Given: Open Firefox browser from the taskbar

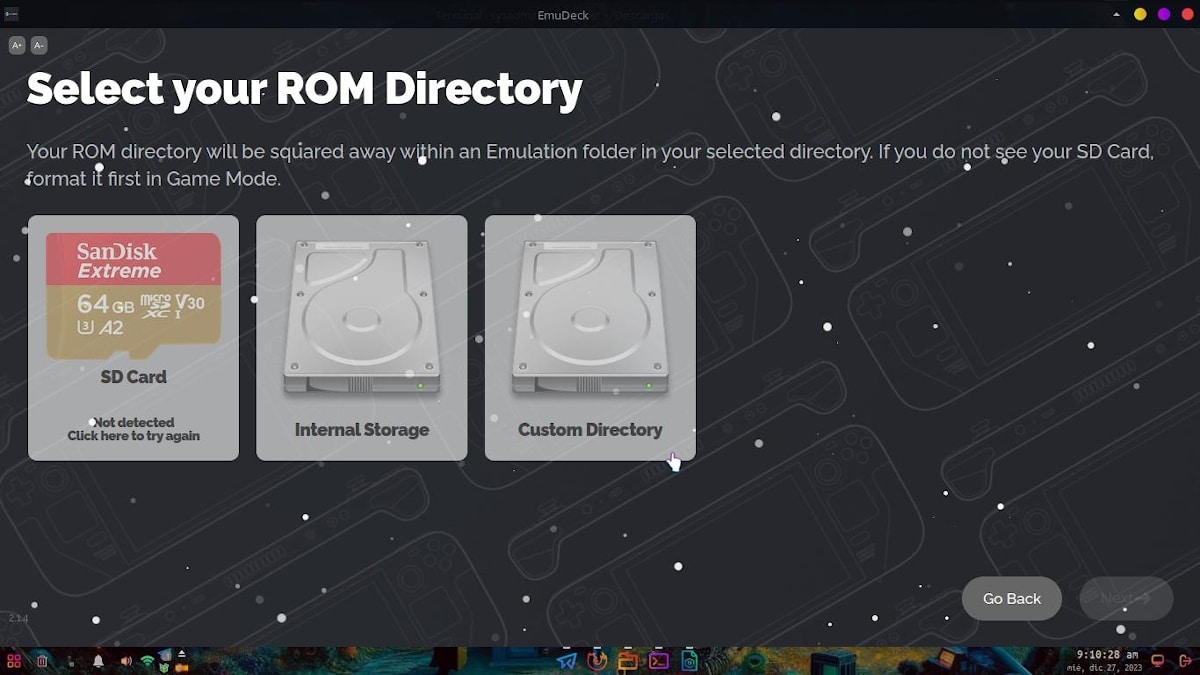Looking at the screenshot, I should [x=598, y=661].
